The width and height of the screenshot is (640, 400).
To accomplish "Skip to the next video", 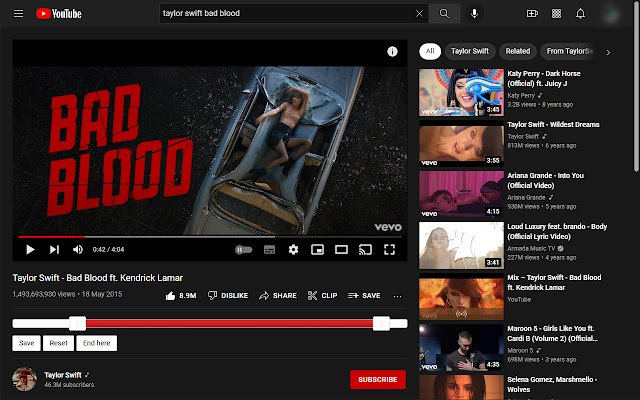I will [x=54, y=249].
